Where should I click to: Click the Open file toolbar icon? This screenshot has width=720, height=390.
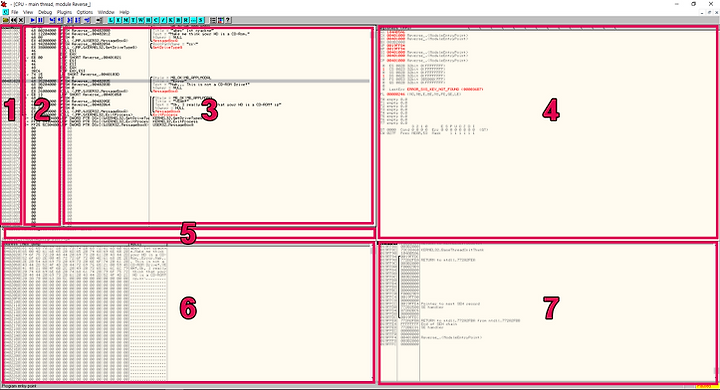tap(6, 20)
